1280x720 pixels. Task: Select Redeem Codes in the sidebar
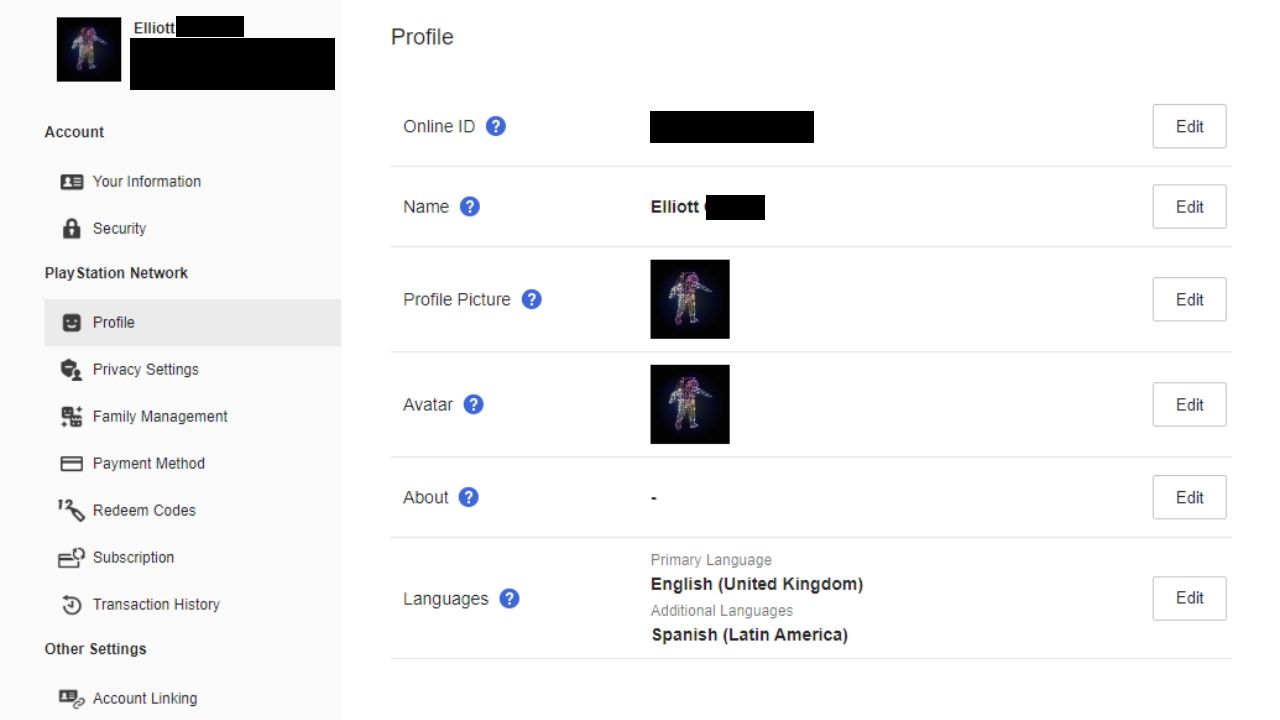(144, 511)
